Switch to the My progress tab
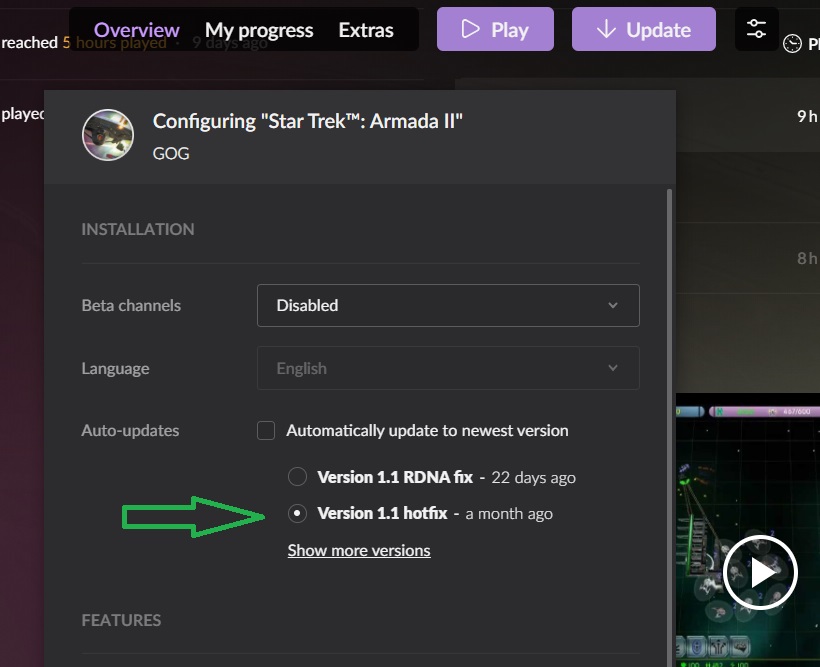 pos(259,30)
